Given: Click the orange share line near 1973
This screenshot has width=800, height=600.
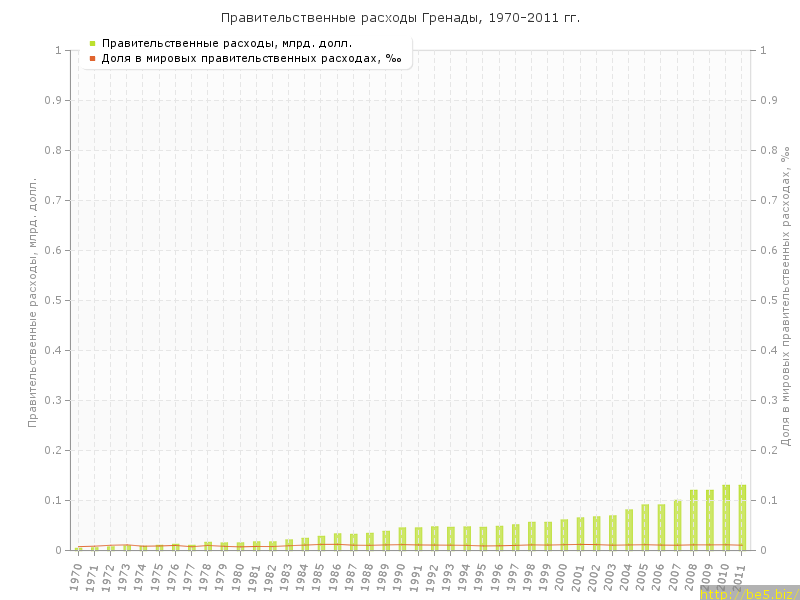Looking at the screenshot, I should coord(125,545).
